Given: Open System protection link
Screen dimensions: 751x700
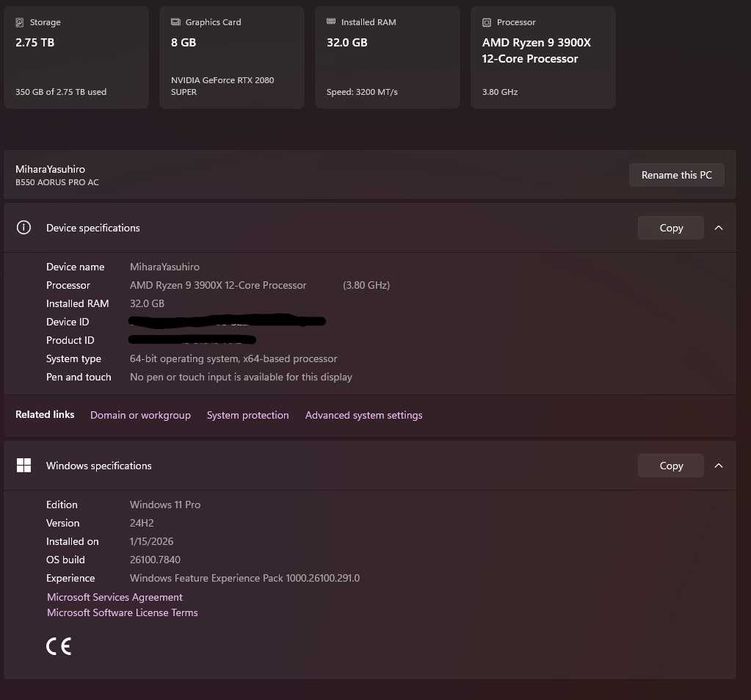Looking at the screenshot, I should [248, 415].
